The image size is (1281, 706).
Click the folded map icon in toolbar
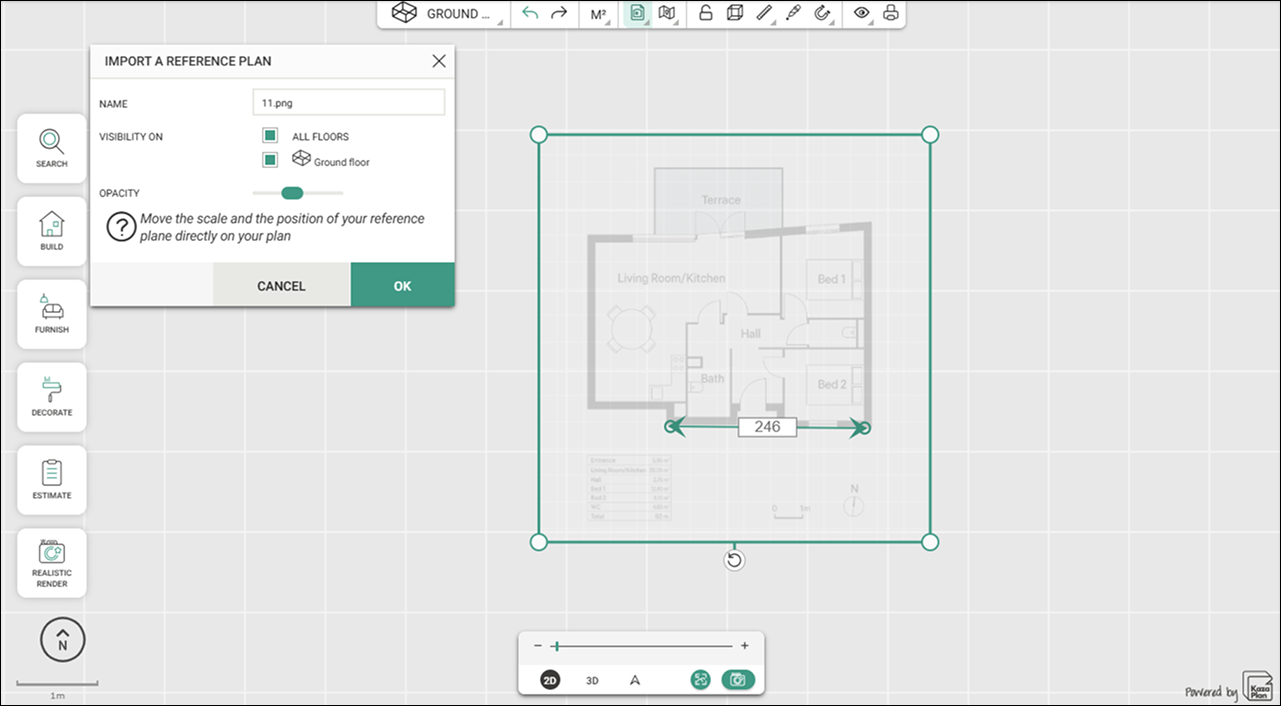666,14
